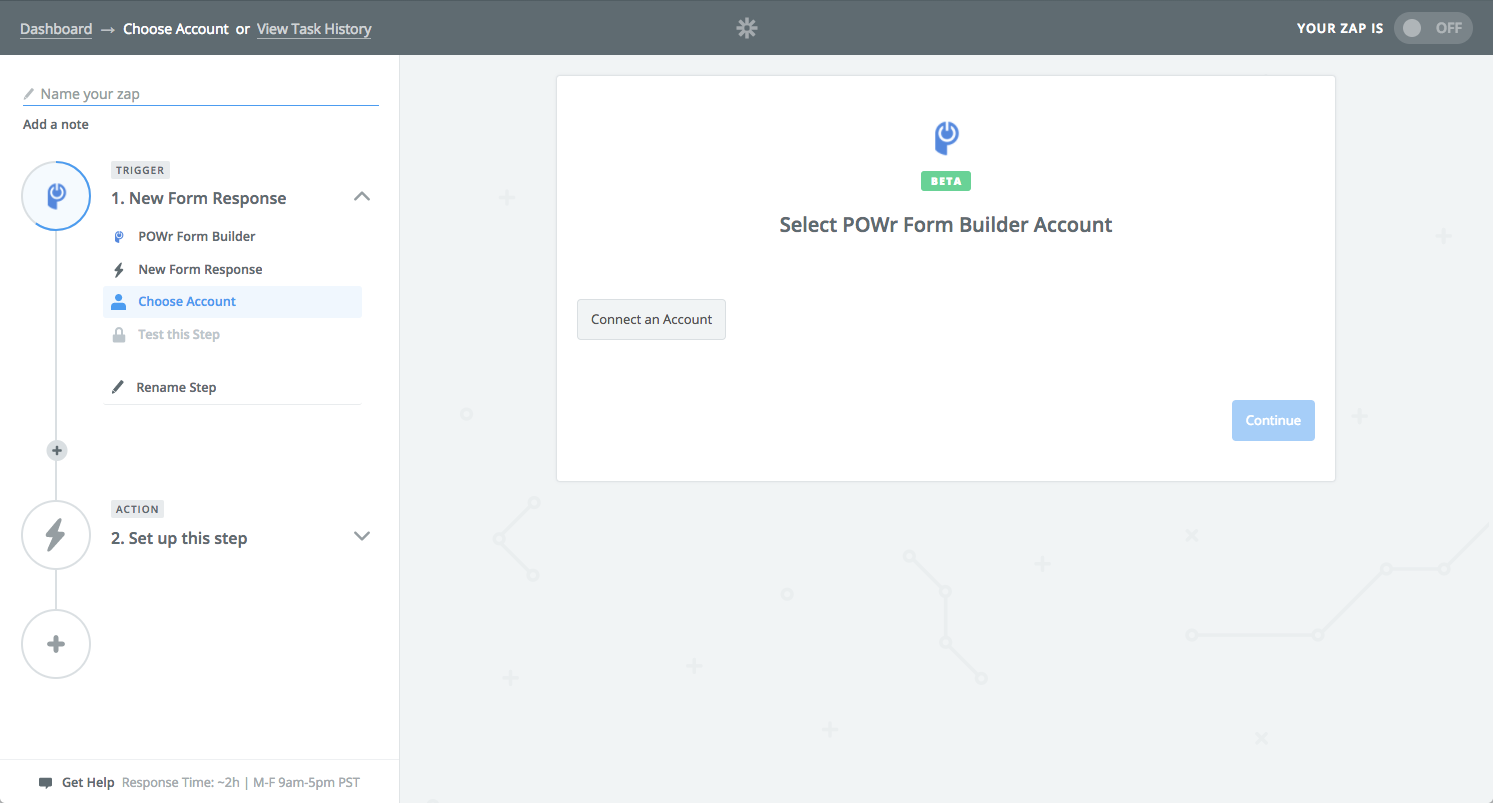This screenshot has height=803, width=1493.
Task: Click the Name your zap field
Action: tap(201, 94)
